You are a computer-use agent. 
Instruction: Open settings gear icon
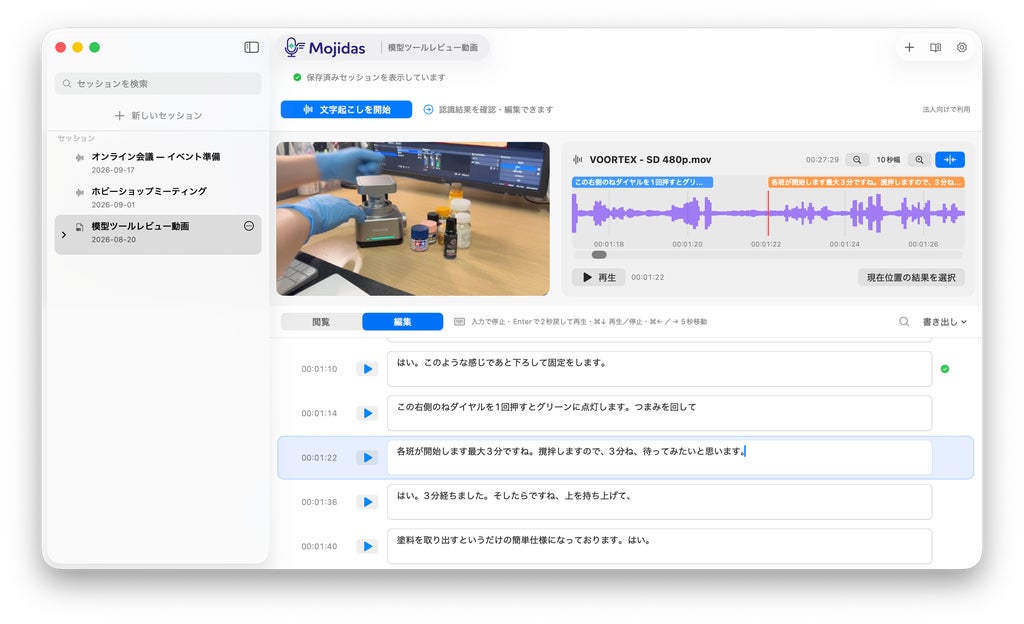click(961, 47)
